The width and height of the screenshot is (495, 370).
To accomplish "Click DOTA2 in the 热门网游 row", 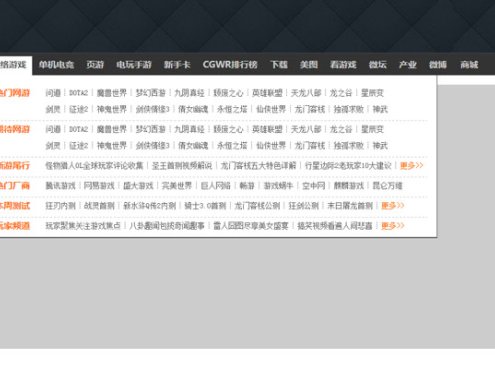I will coord(78,93).
